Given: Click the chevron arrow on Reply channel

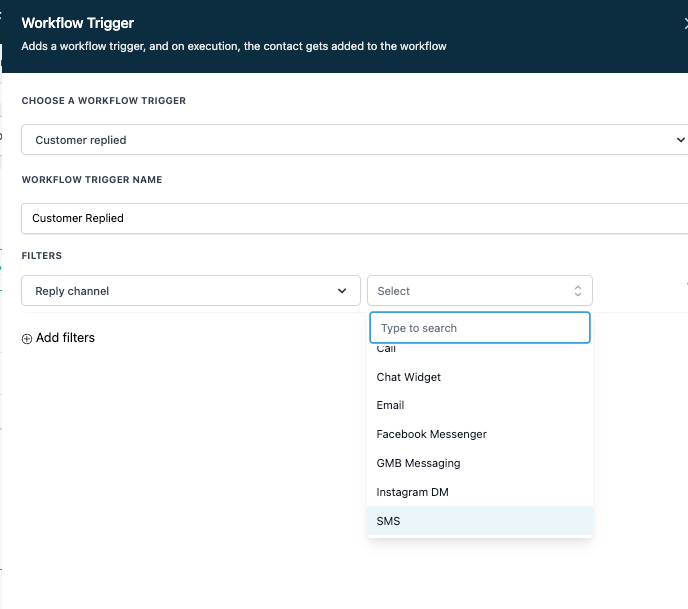Looking at the screenshot, I should [342, 291].
